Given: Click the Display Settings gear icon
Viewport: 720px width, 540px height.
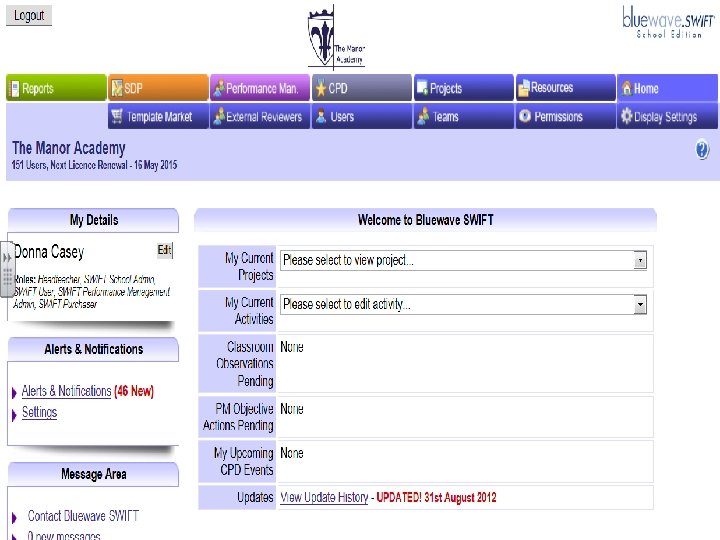Looking at the screenshot, I should coord(626,116).
